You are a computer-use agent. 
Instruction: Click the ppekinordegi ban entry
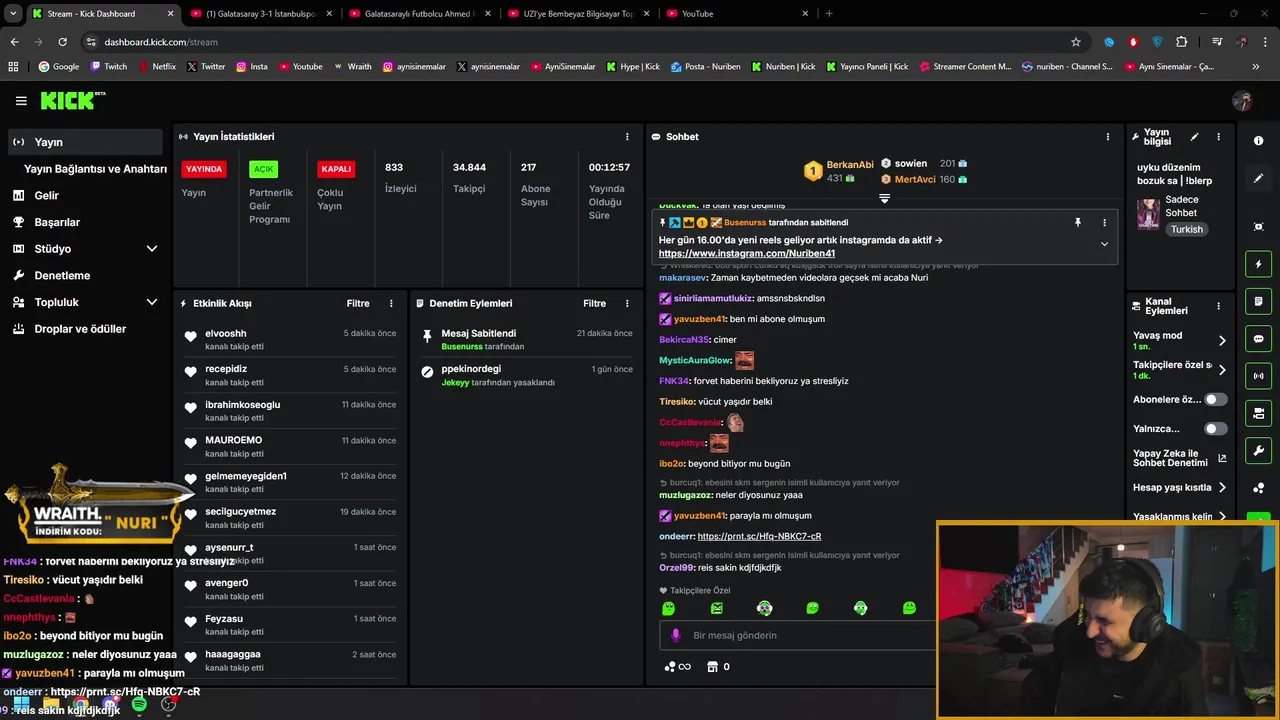[526, 375]
